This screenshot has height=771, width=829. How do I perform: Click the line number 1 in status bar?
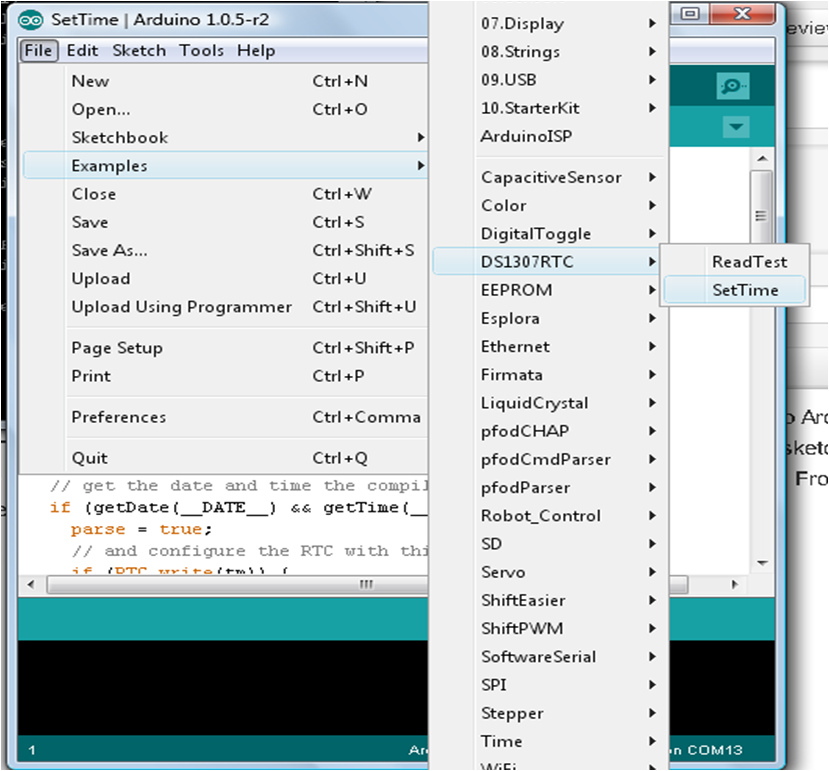click(32, 750)
